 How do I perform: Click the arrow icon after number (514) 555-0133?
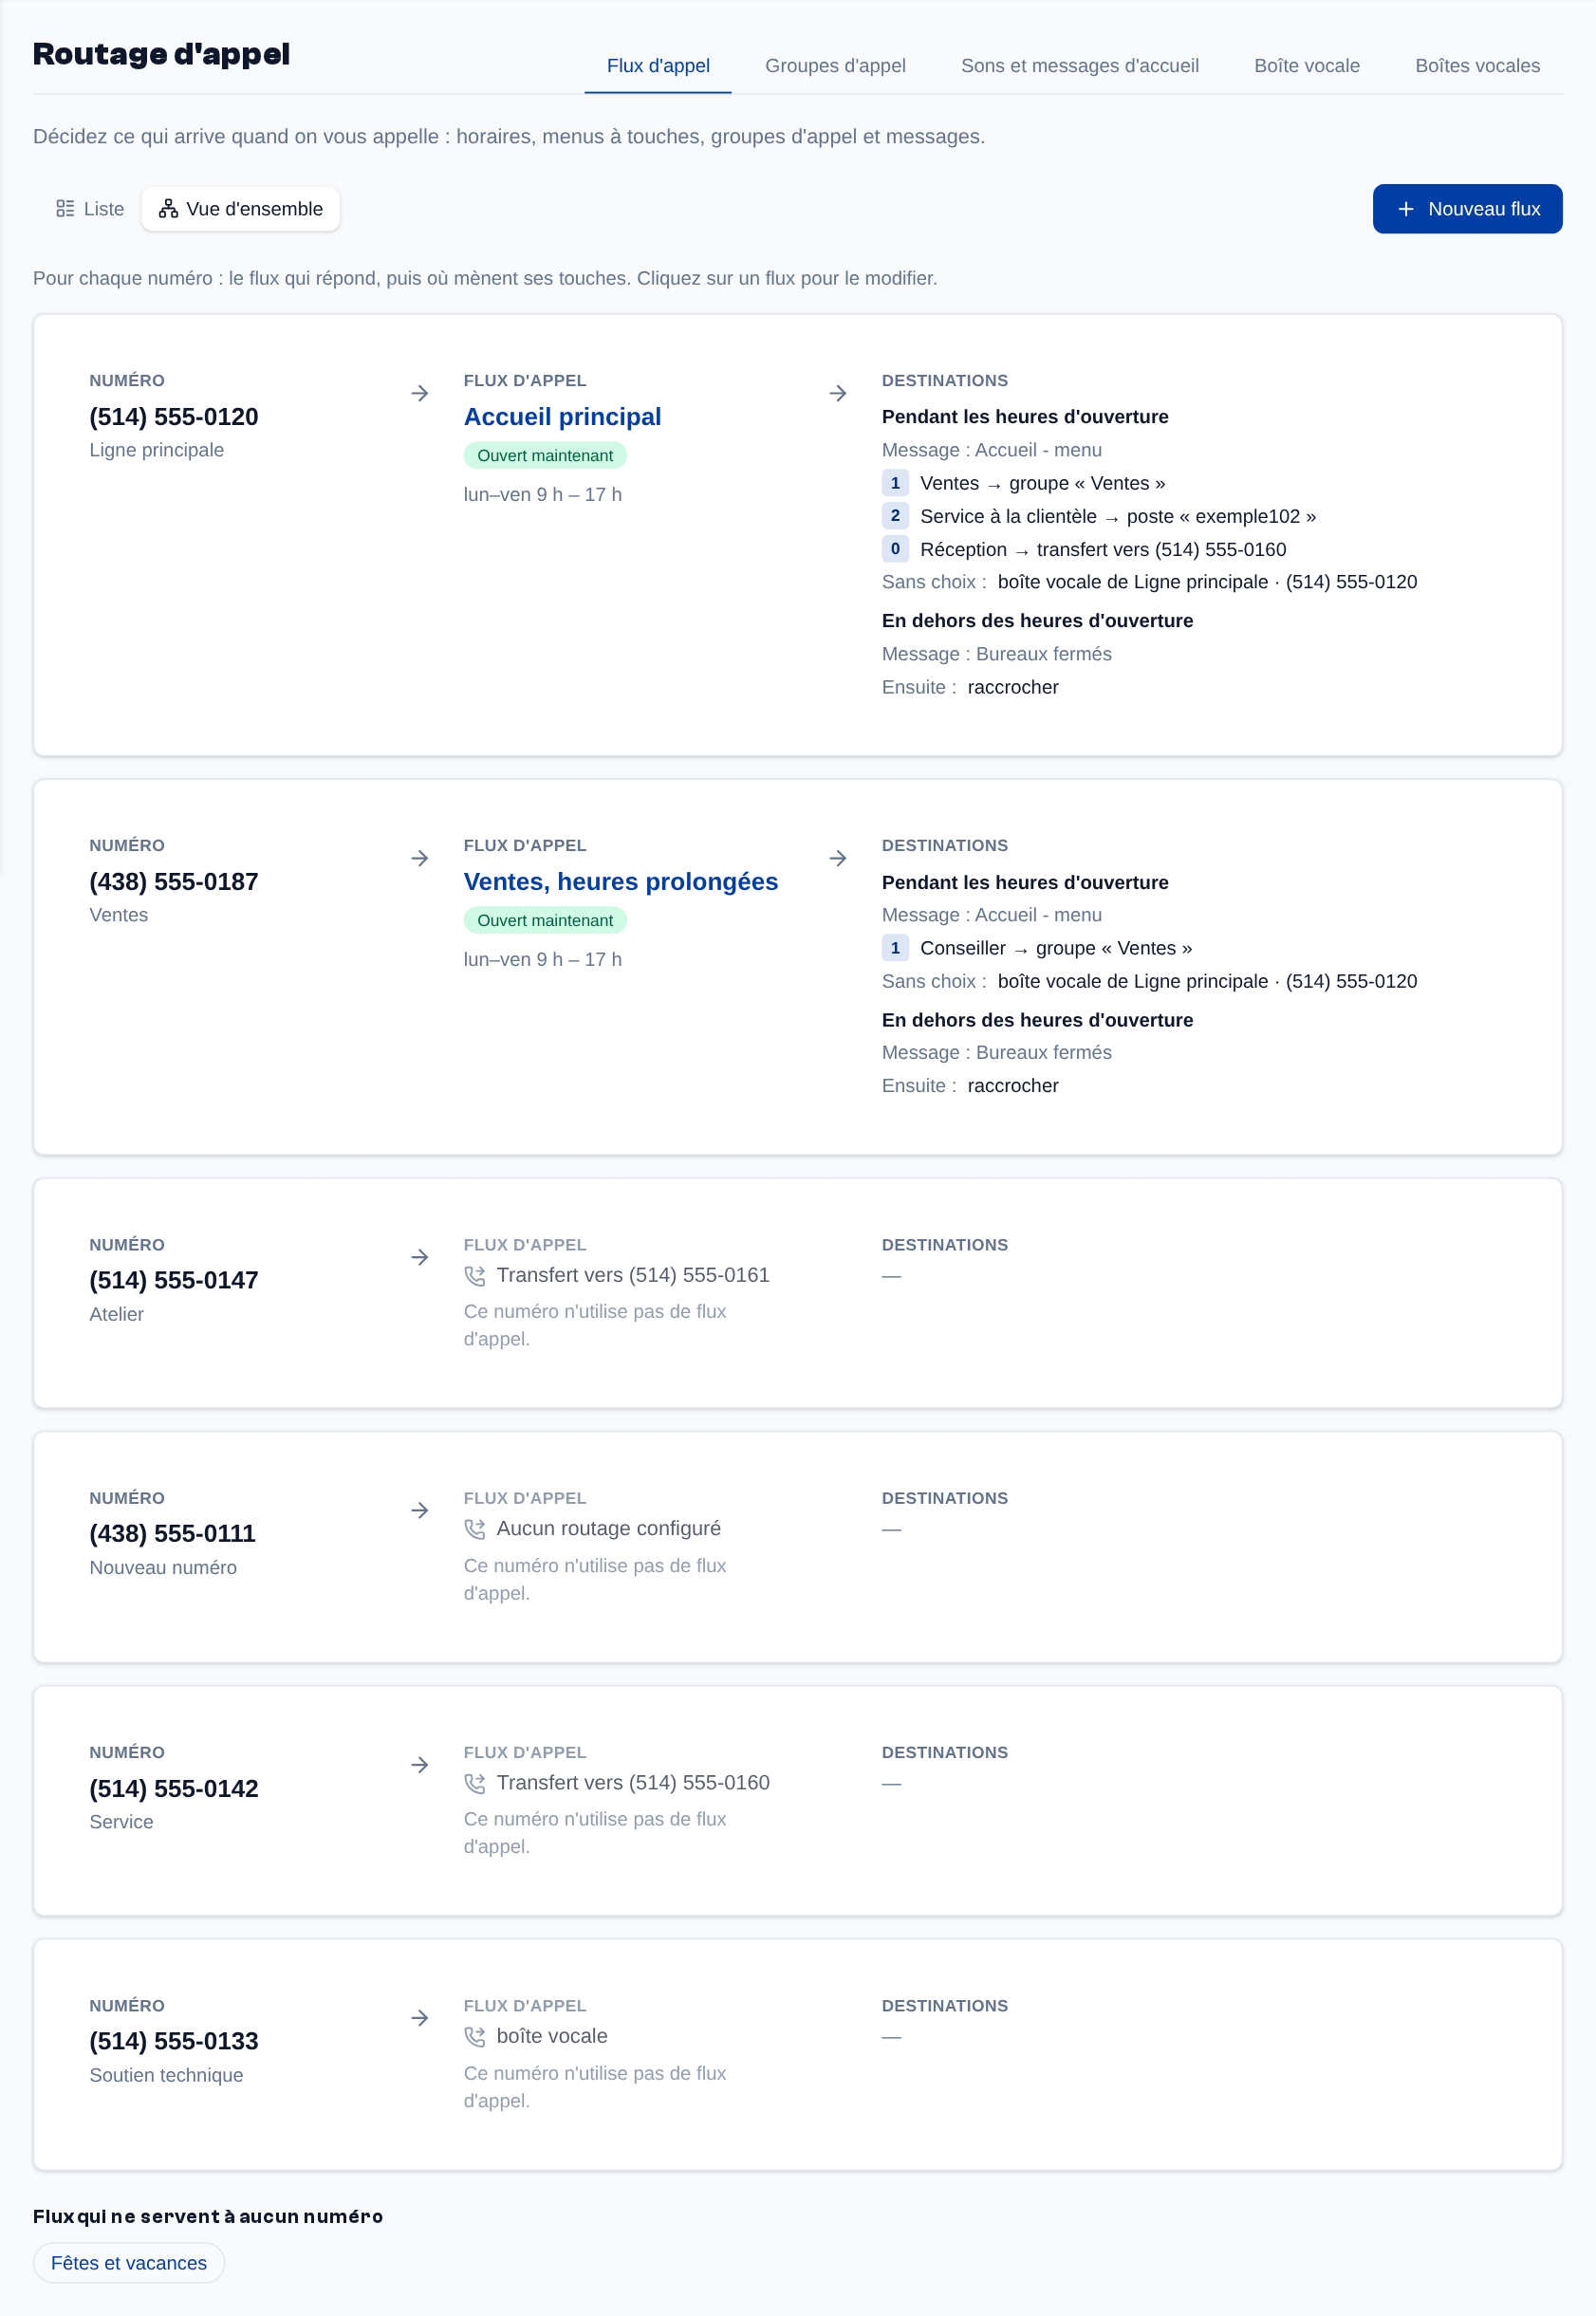click(420, 2019)
